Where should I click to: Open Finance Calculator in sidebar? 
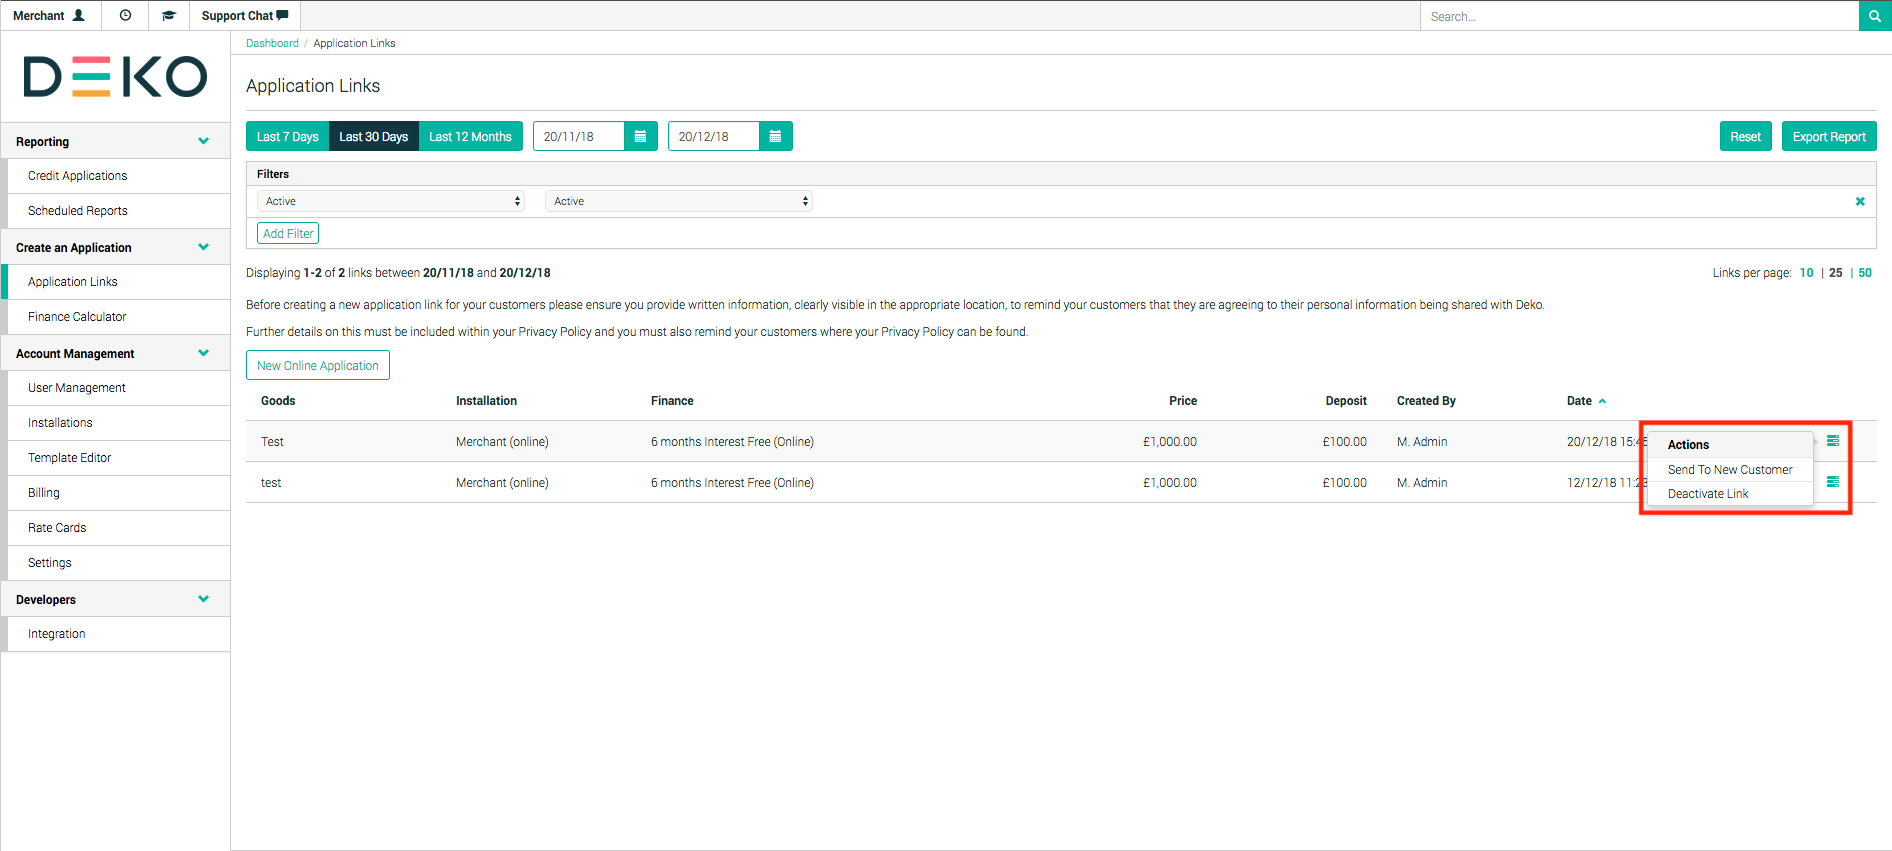click(x=119, y=317)
